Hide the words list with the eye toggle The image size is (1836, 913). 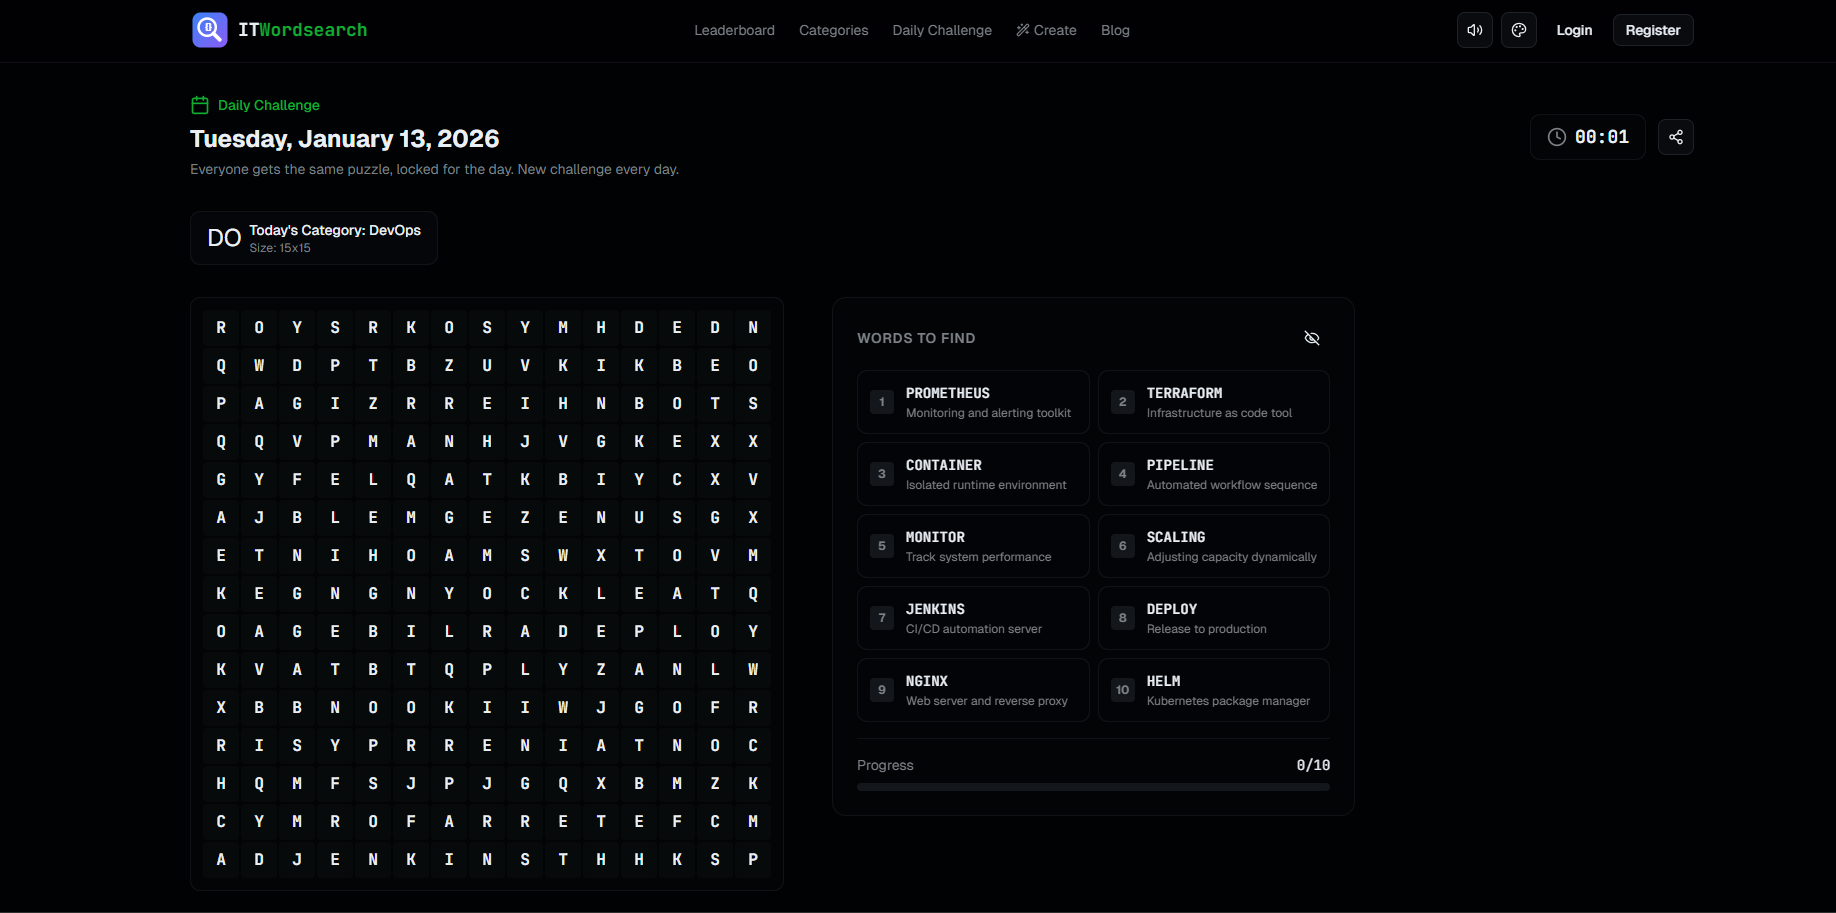(x=1312, y=338)
